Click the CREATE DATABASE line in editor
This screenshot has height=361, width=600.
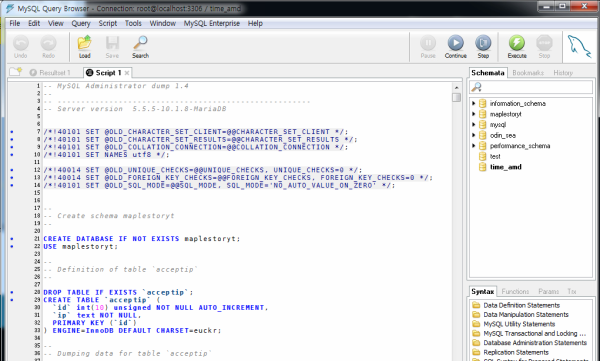tap(142, 239)
